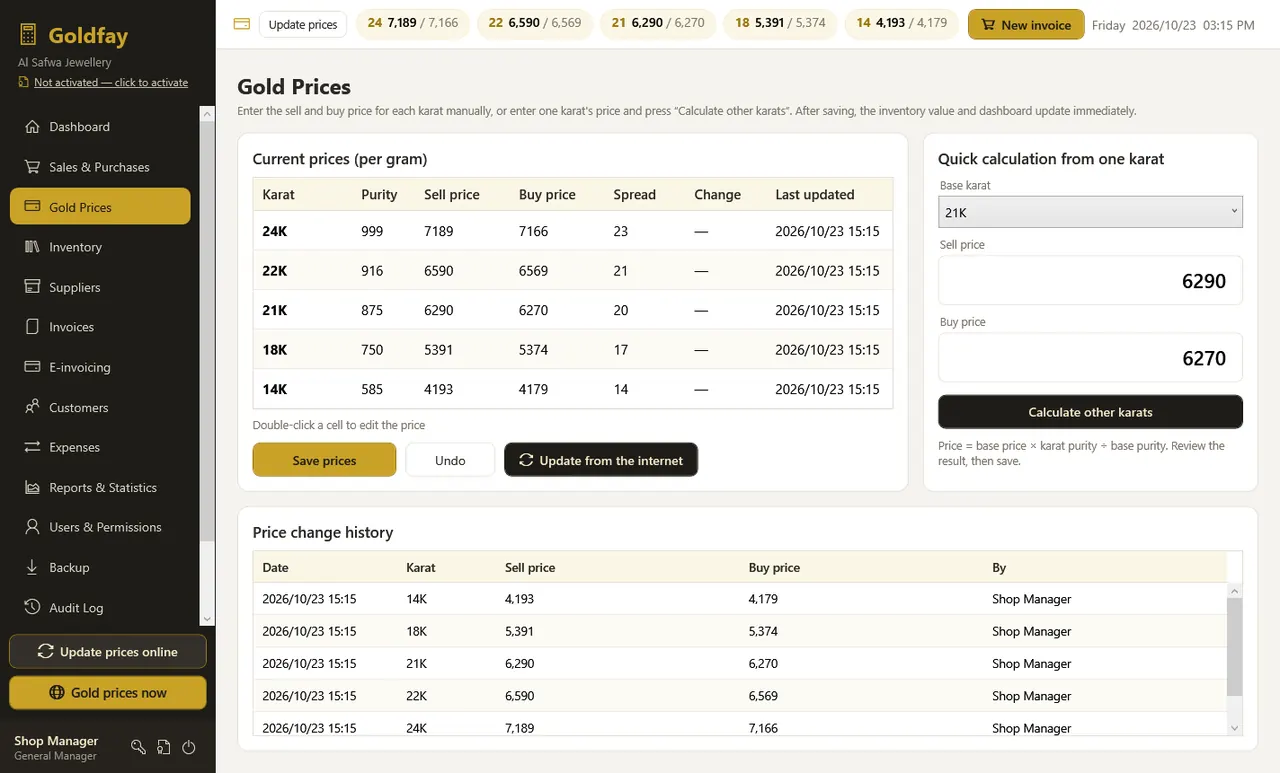
Task: Click the 14 karat price chip in top bar
Action: click(x=902, y=24)
